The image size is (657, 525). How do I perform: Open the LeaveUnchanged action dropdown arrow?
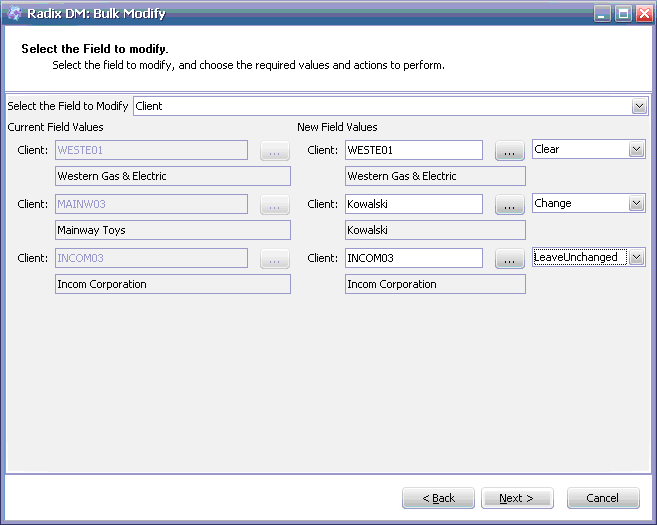[x=636, y=257]
